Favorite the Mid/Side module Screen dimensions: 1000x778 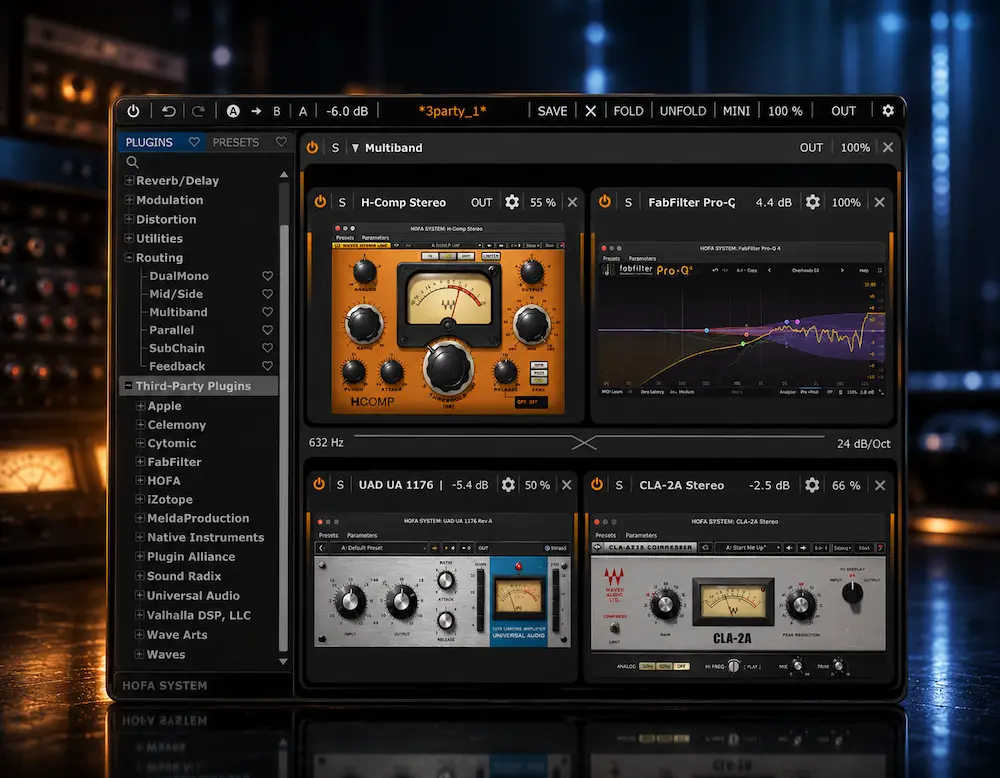pos(267,293)
